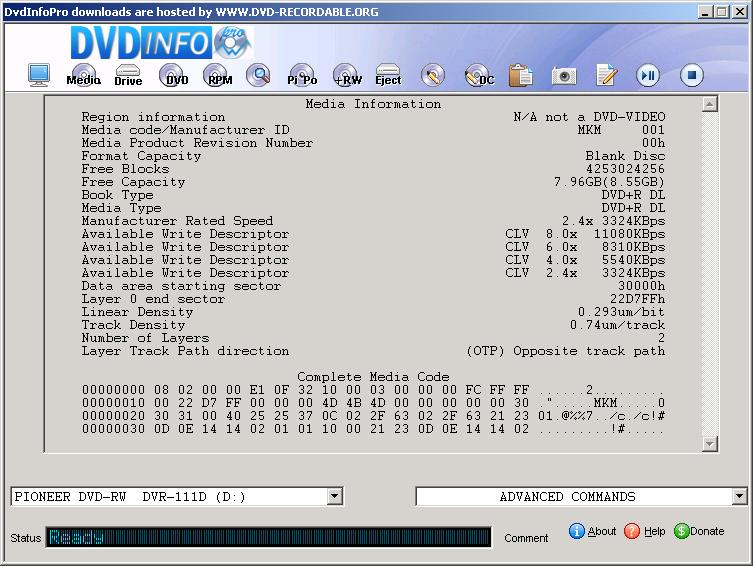Screen dimensions: 753x566
Task: Open the notepad edit icon
Action: (606, 75)
